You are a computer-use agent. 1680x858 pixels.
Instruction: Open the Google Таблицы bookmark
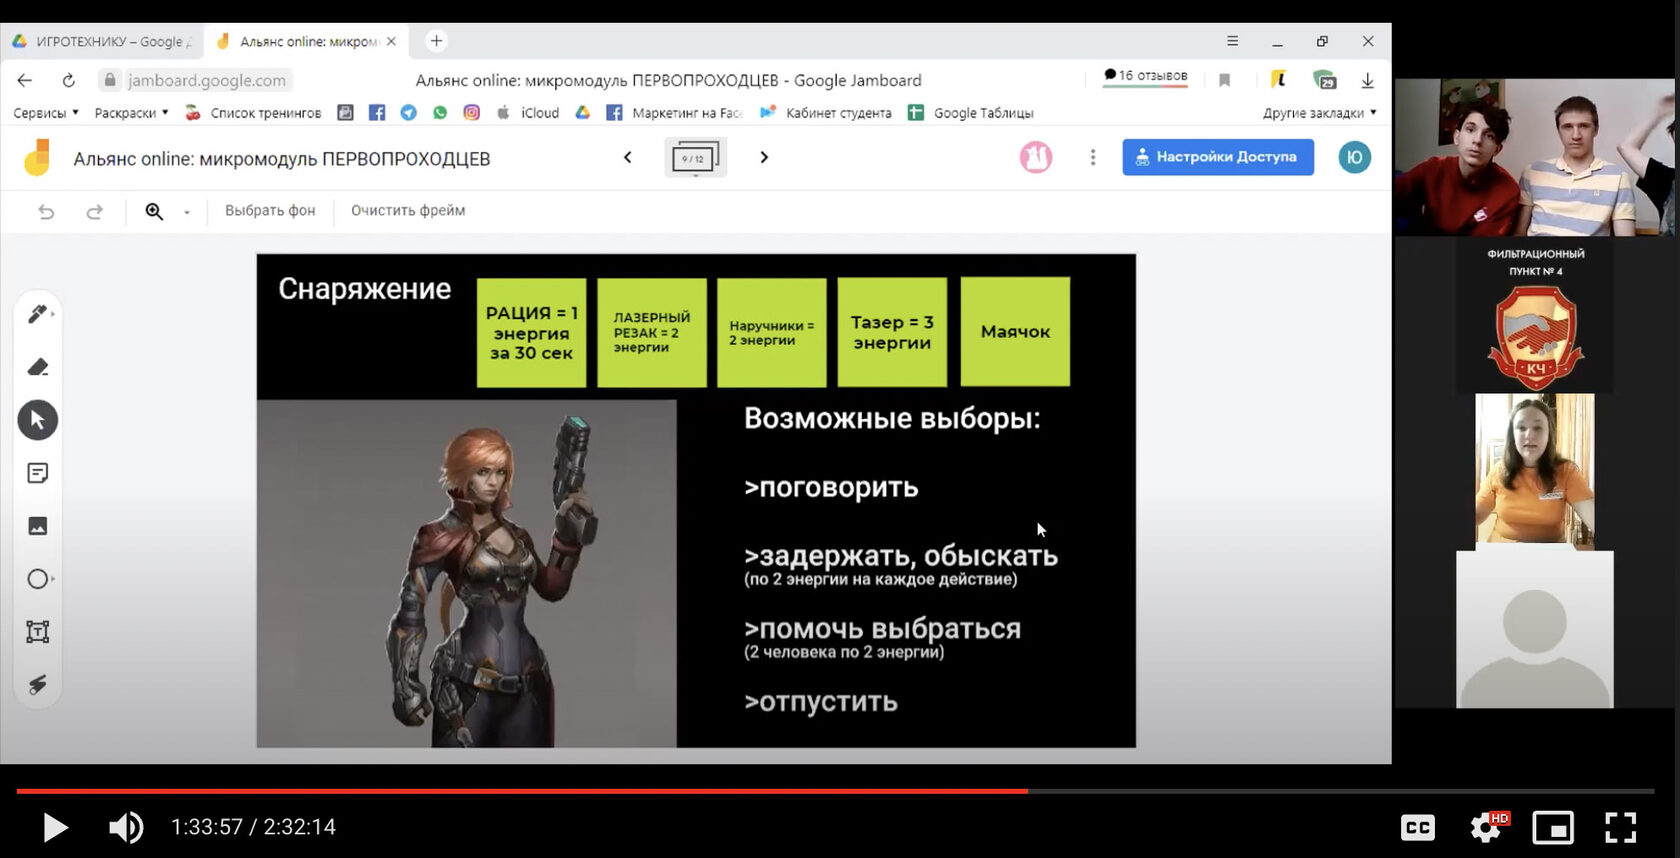point(970,113)
